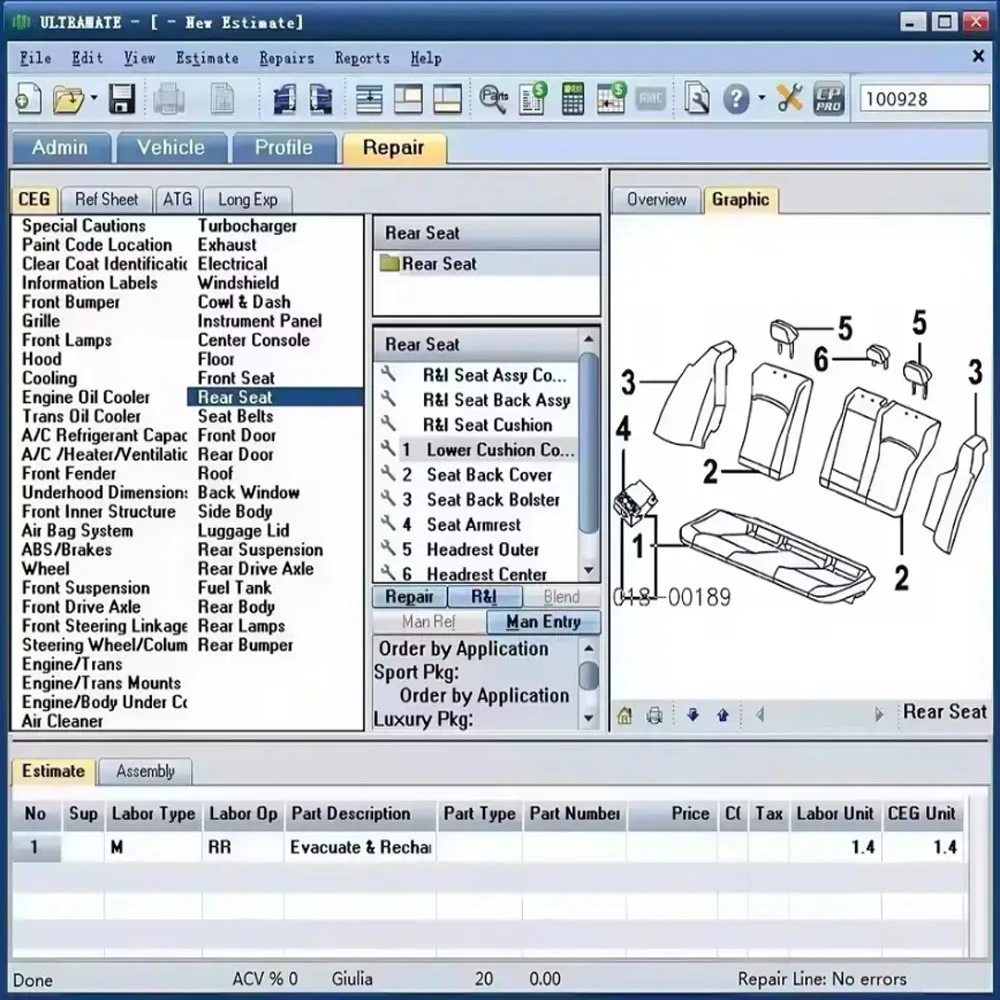Click the up arrow of the notes scrollbar
The image size is (1000, 1000).
(x=589, y=649)
